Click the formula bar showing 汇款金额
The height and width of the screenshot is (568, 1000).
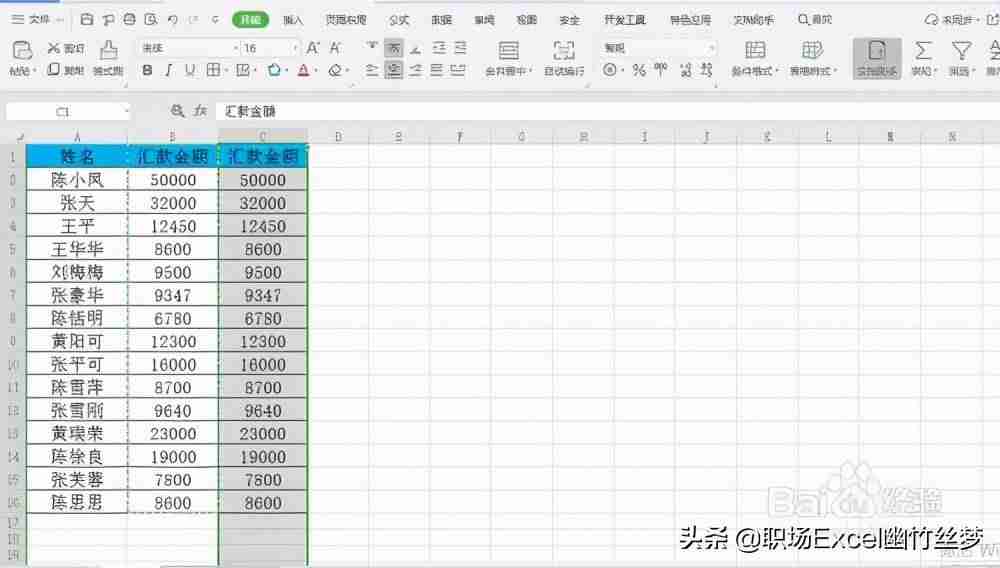point(606,111)
